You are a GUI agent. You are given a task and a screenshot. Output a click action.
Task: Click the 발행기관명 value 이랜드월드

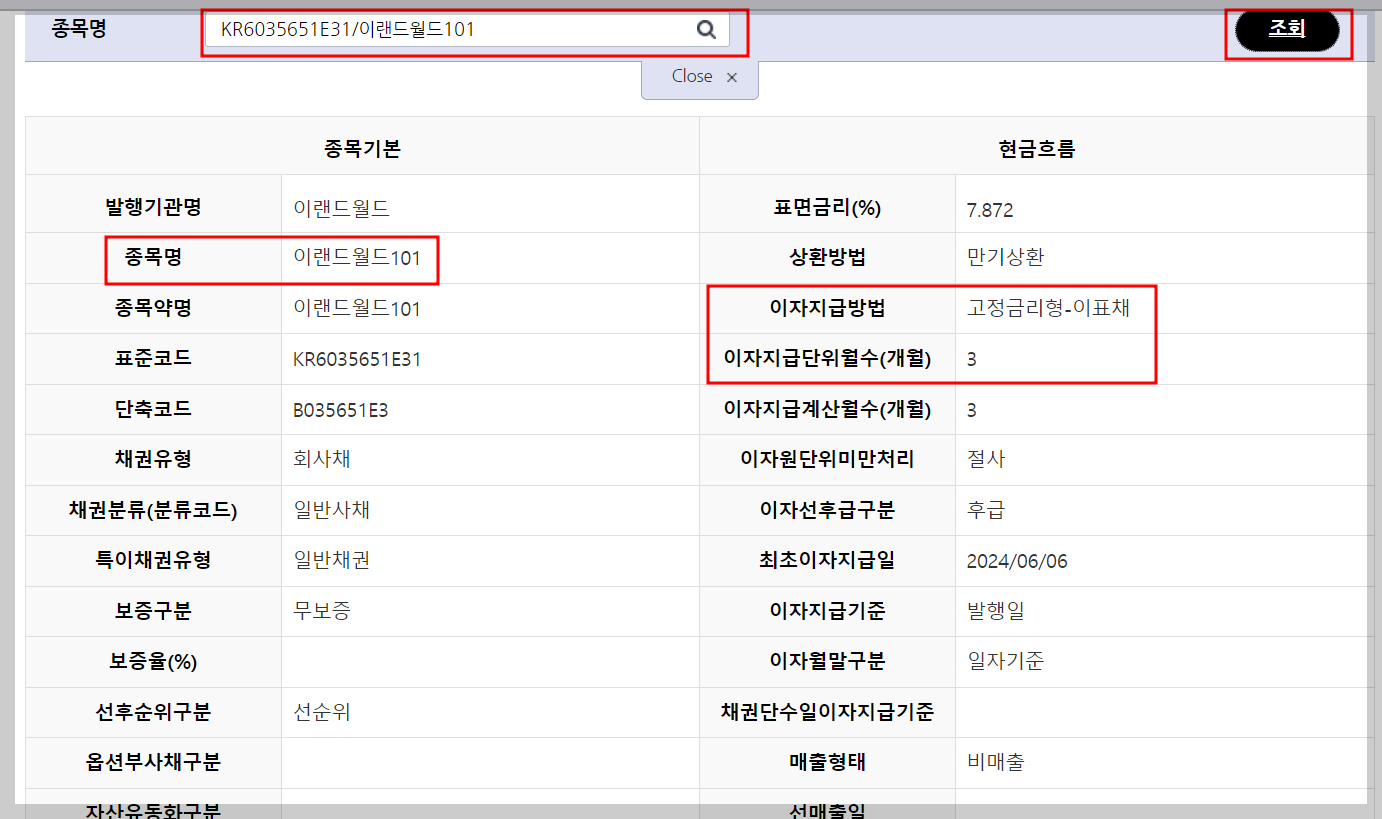(341, 209)
